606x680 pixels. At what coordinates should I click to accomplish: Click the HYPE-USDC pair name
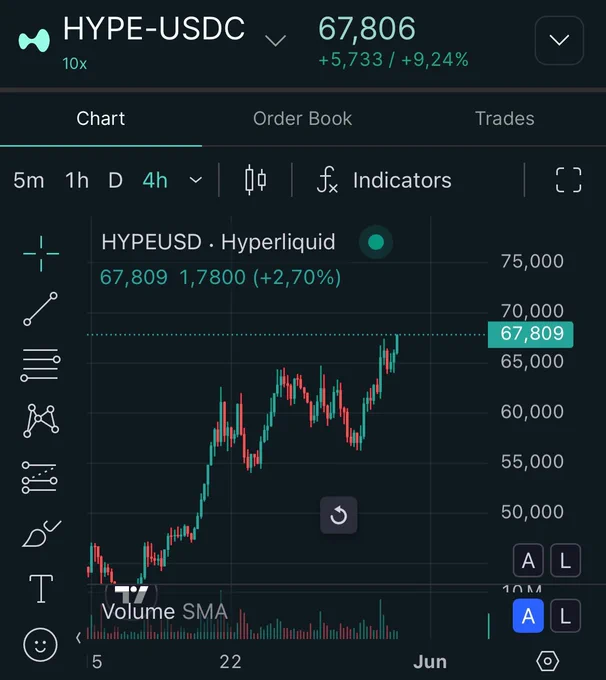click(154, 29)
